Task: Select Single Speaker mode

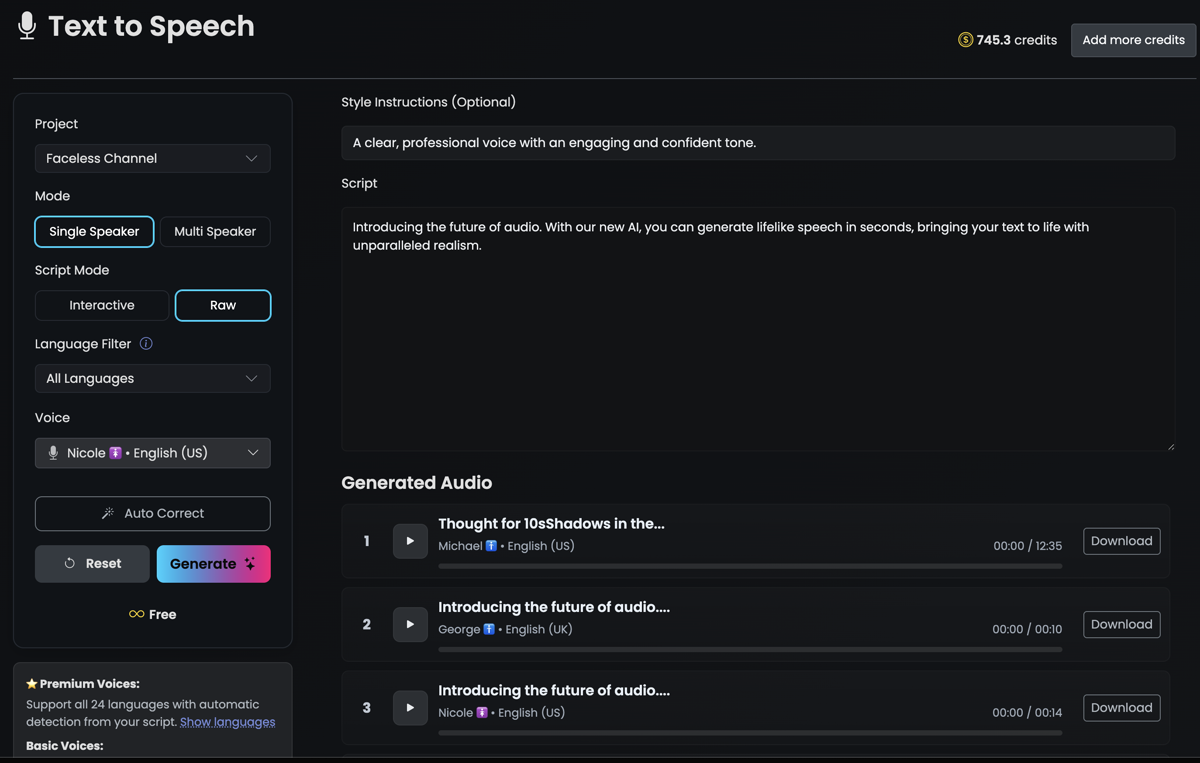Action: [94, 231]
